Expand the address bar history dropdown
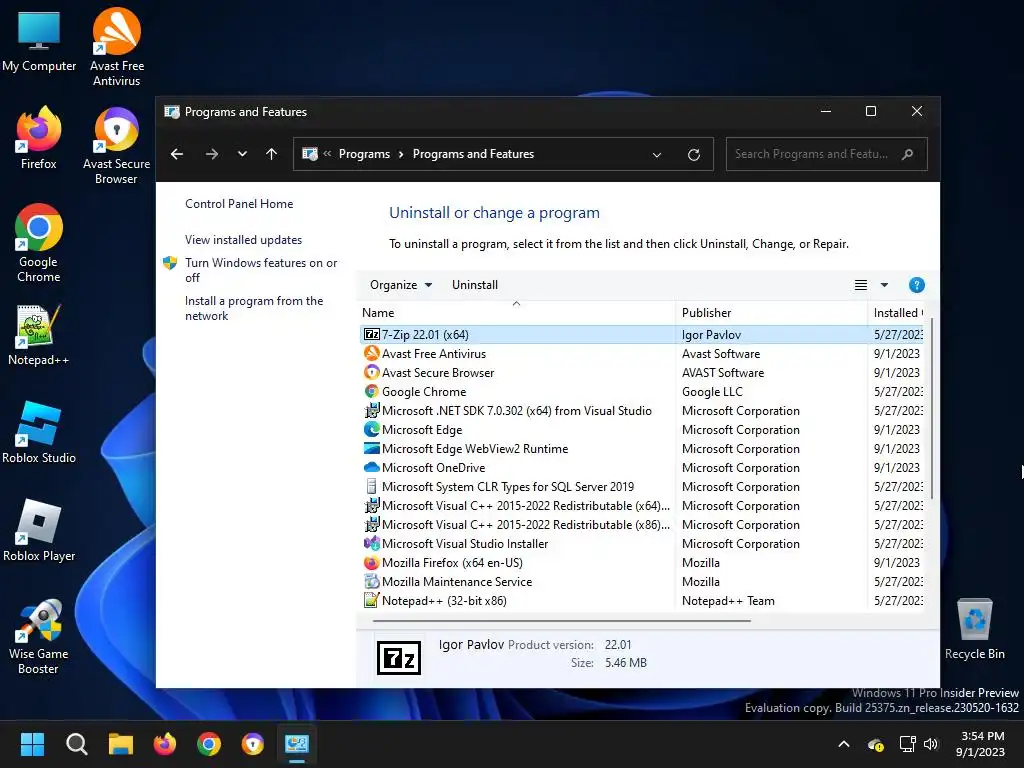 (x=657, y=155)
